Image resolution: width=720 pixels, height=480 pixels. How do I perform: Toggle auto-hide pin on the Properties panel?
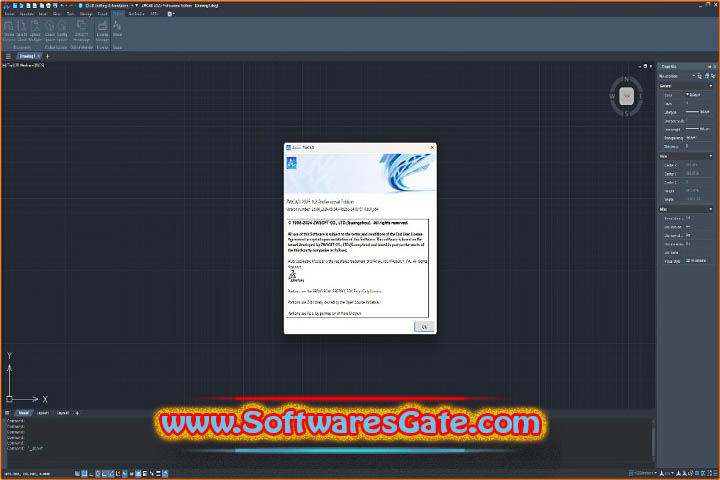click(709, 67)
